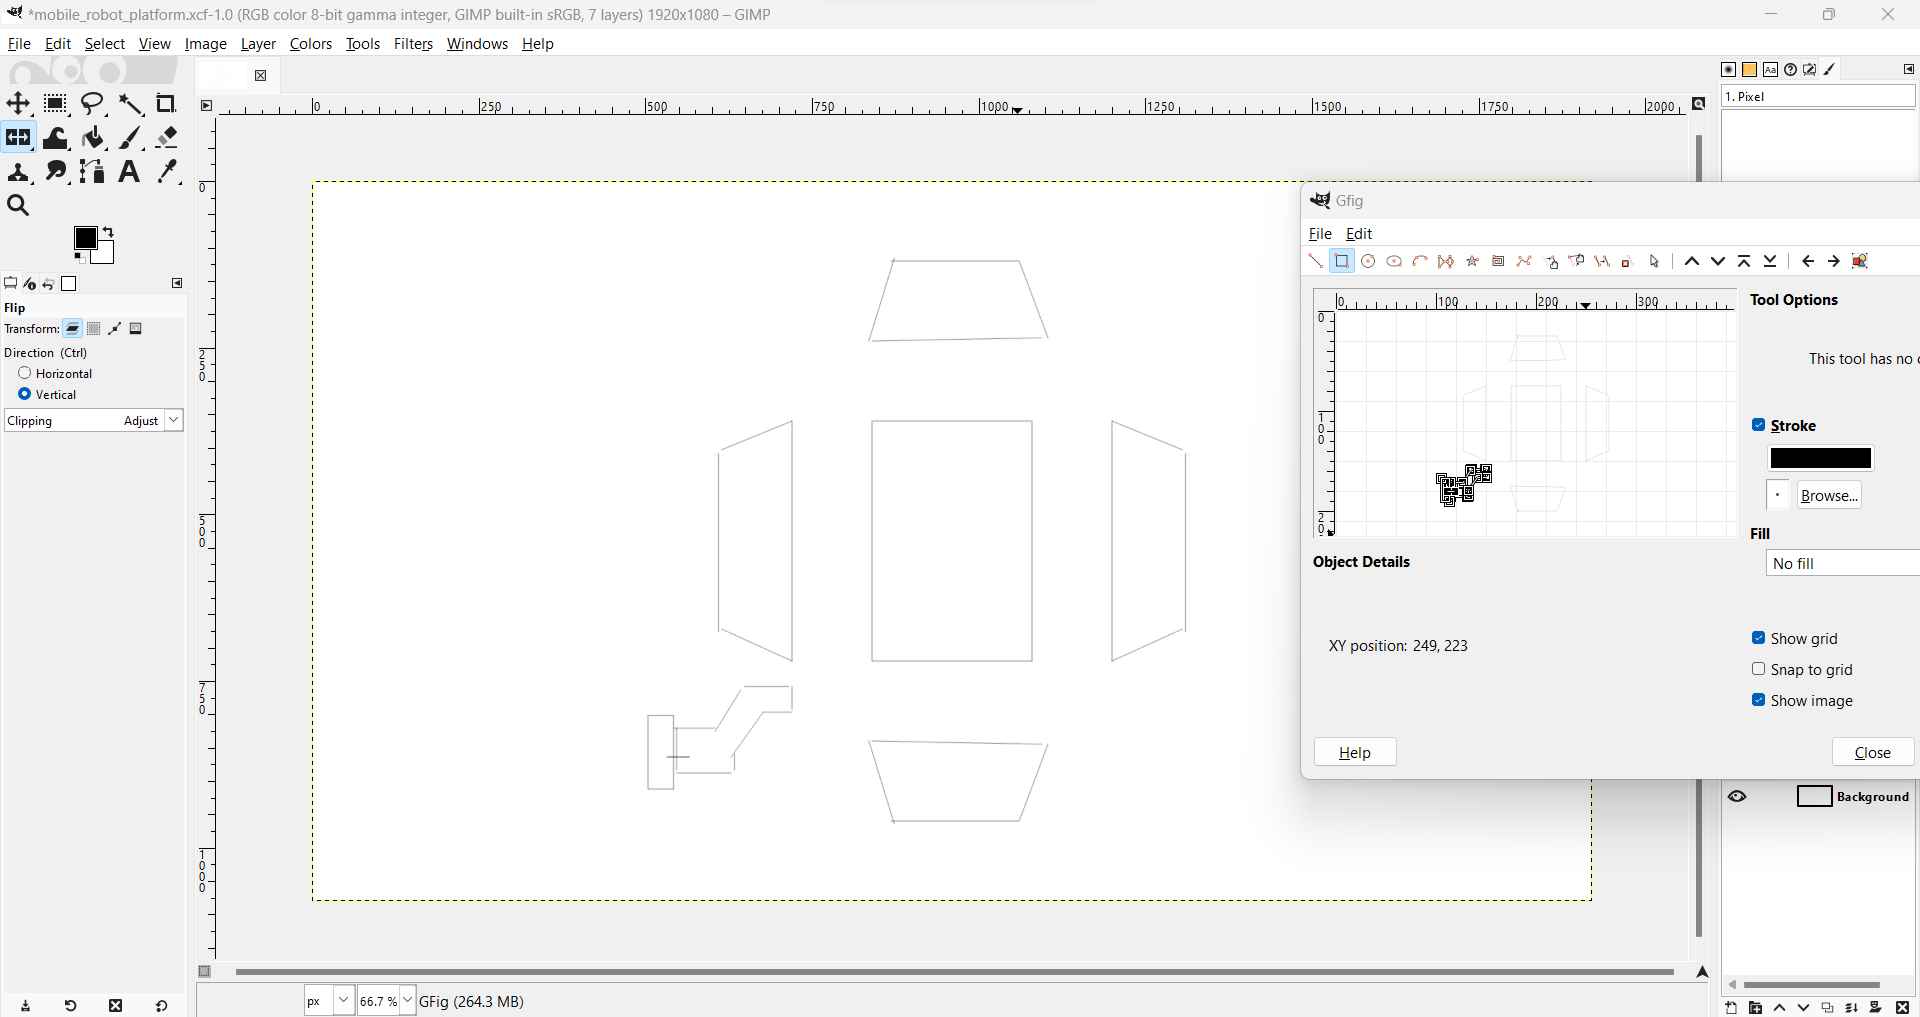Hide the Background layer with eye icon

pos(1738,797)
